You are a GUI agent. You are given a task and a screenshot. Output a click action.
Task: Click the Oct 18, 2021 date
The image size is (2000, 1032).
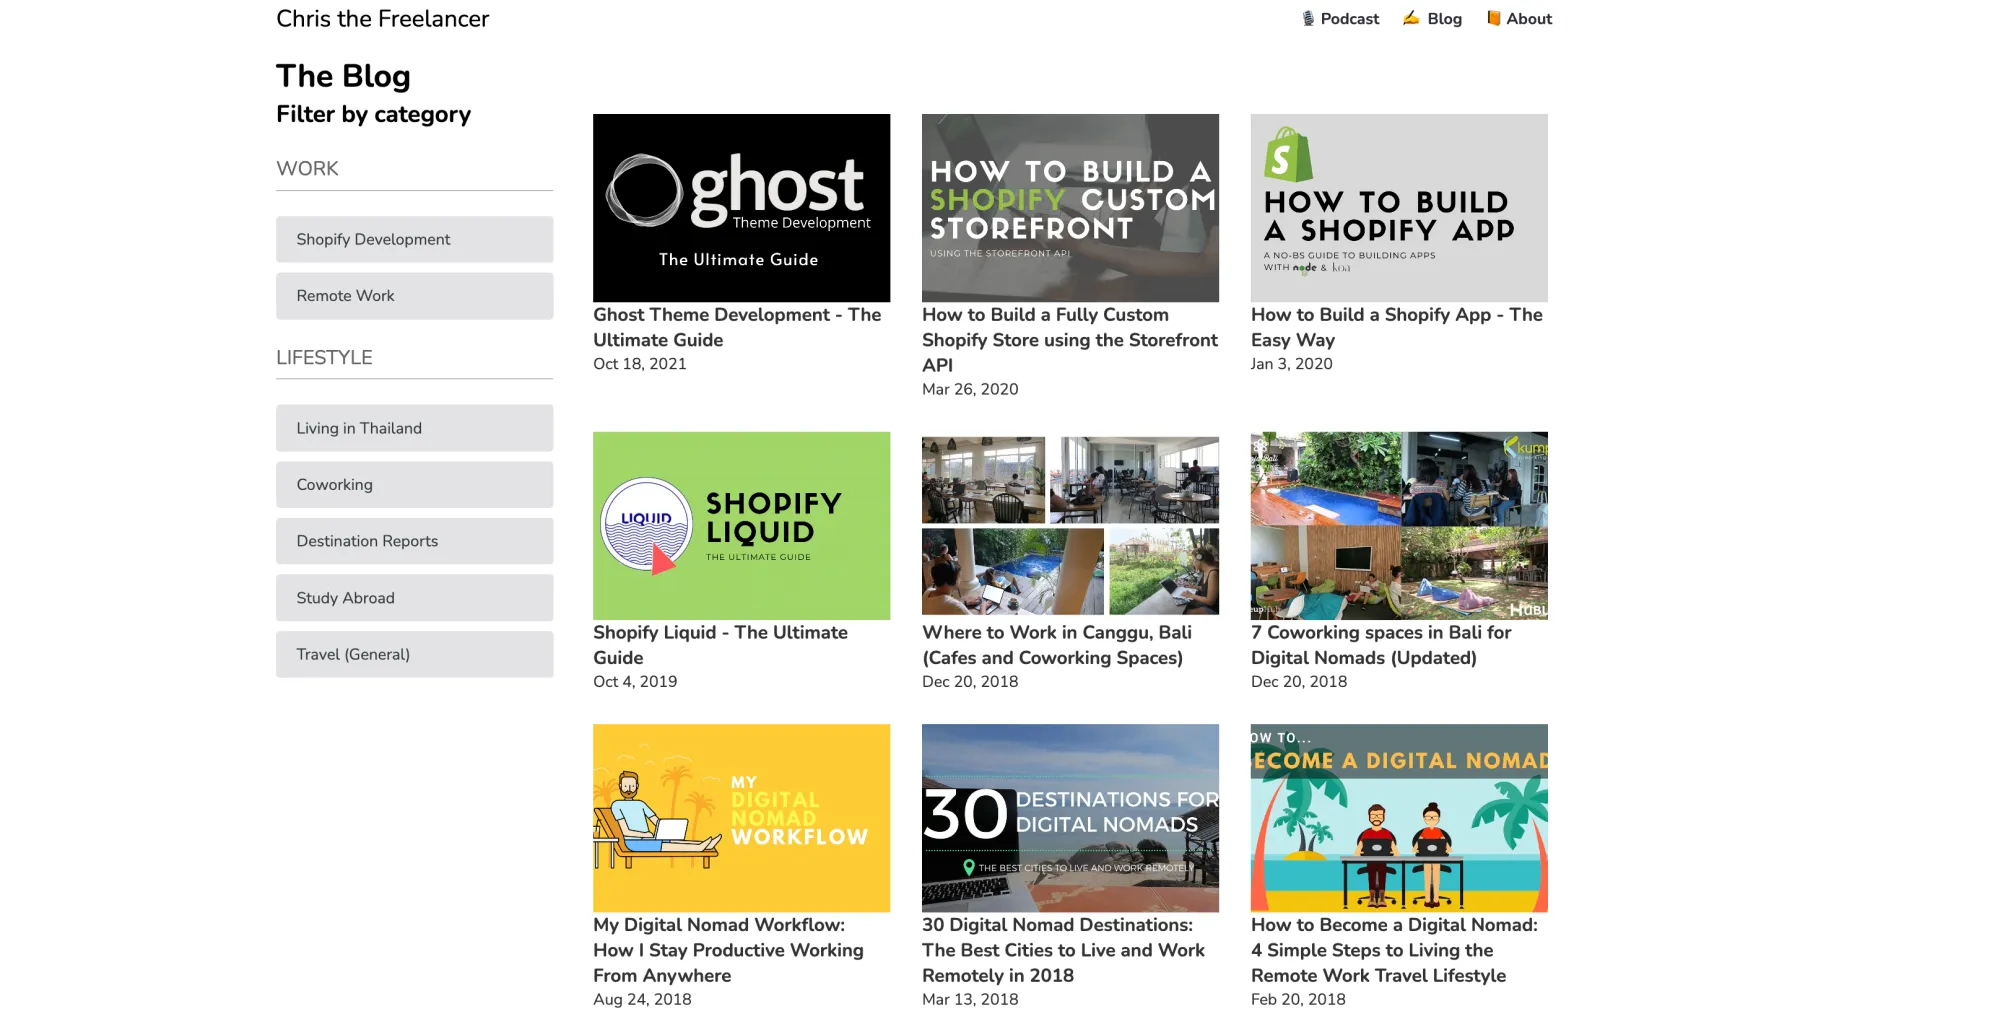640,364
